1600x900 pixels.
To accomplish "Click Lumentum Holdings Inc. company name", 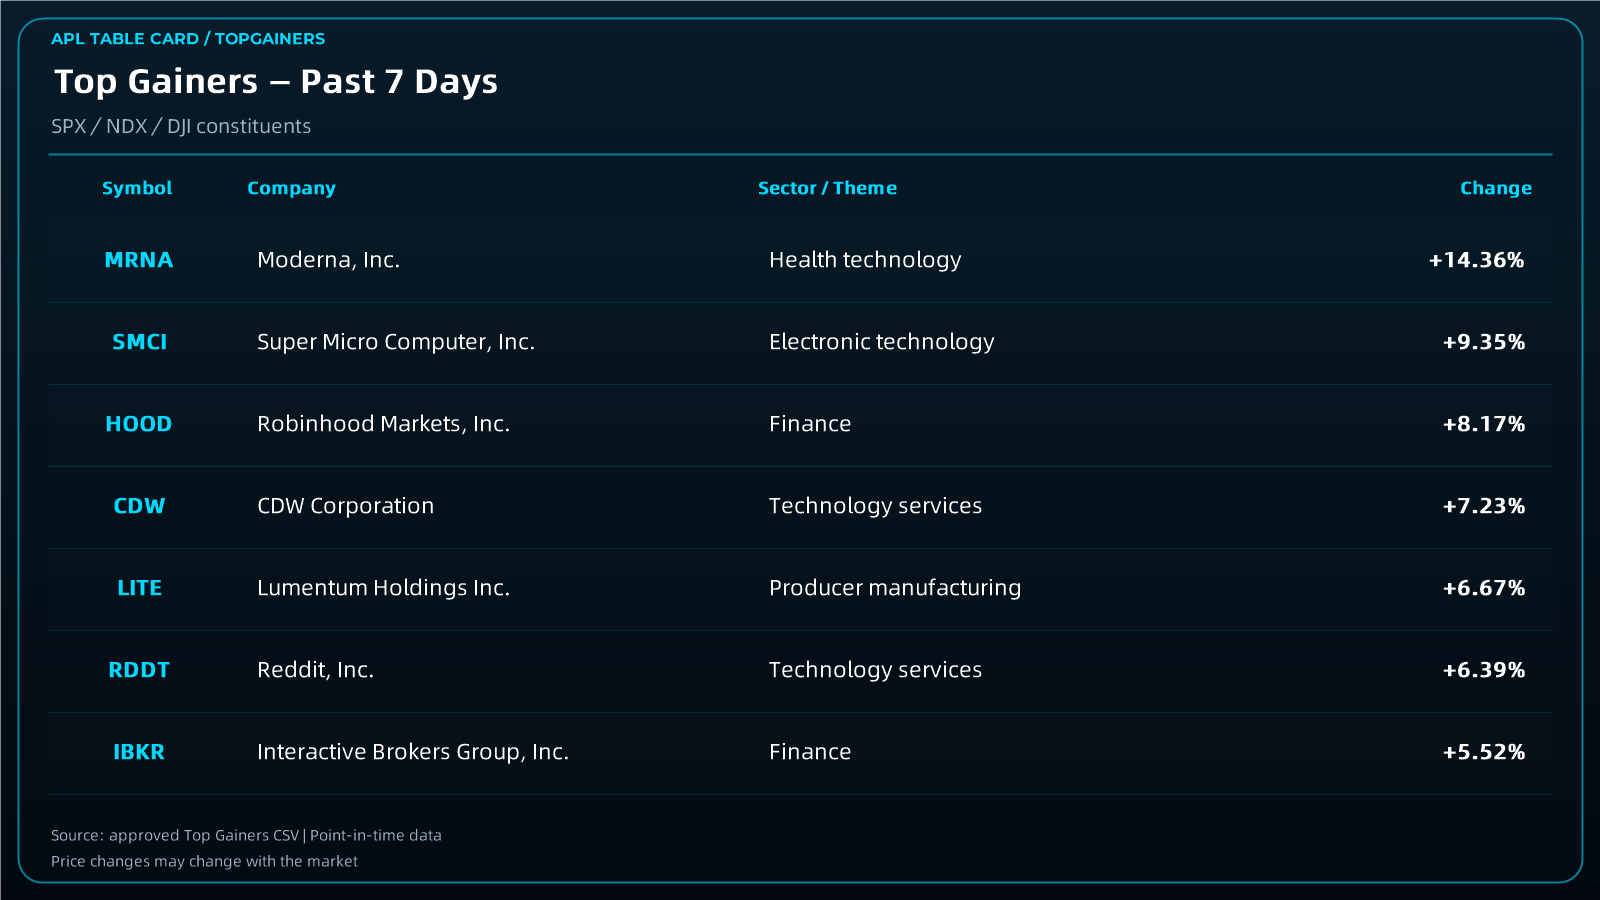I will point(383,588).
